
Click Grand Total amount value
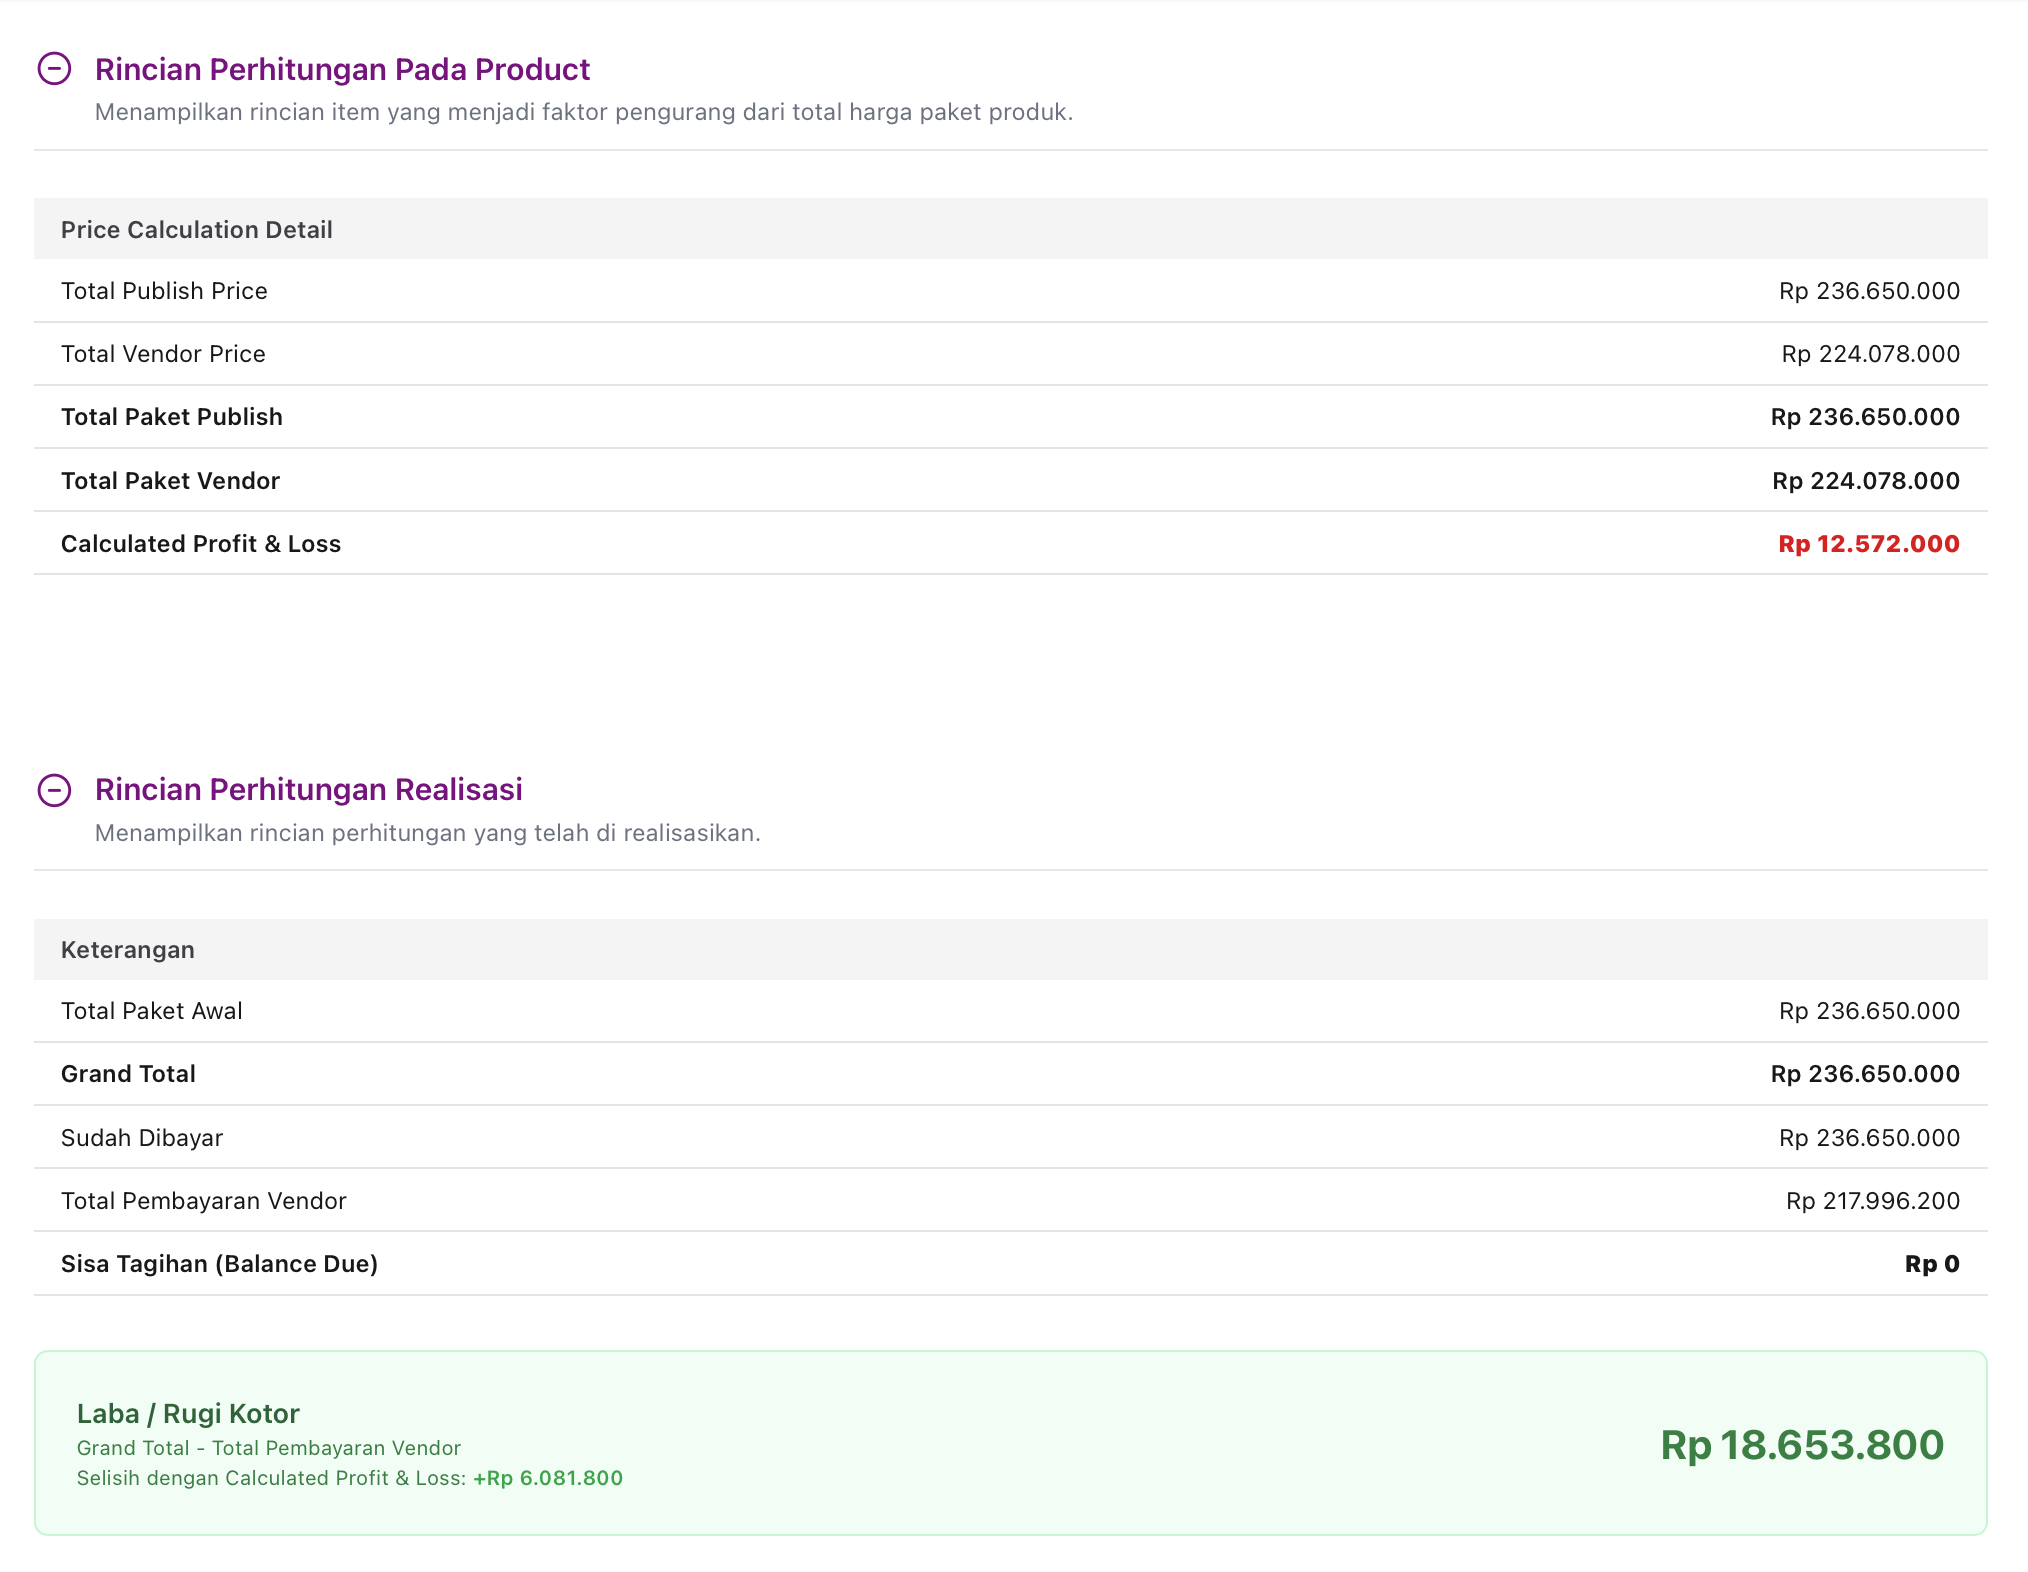(1865, 1074)
